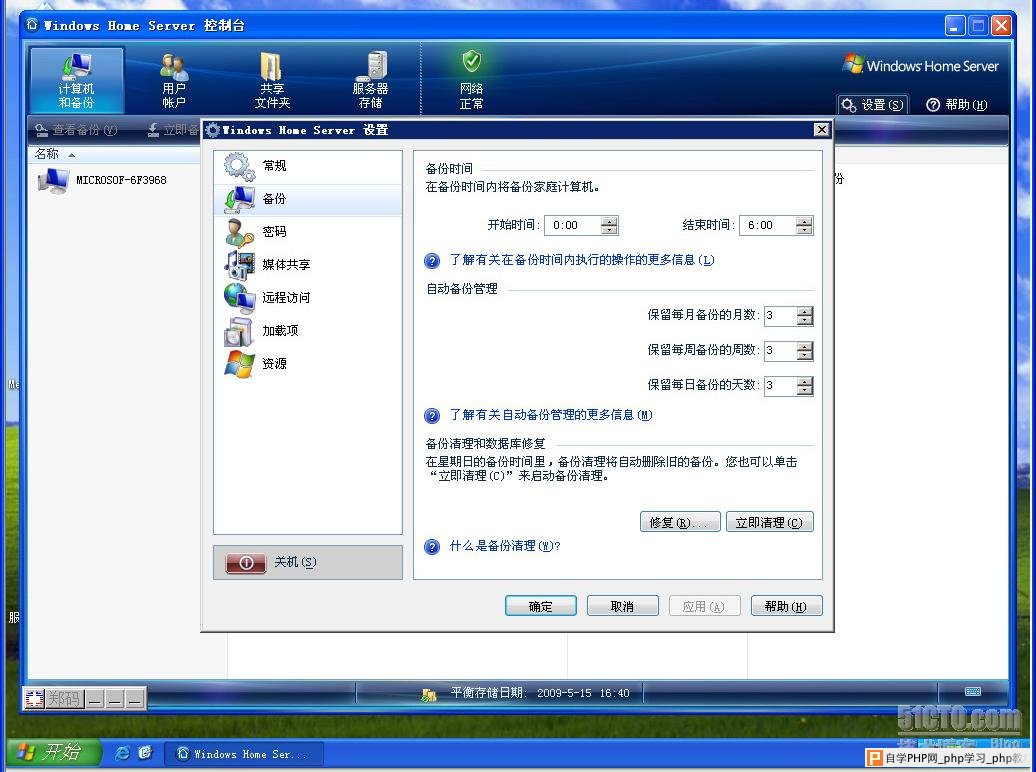This screenshot has height=772, width=1036.
Task: Click the 结束时间 time field
Action: 768,225
